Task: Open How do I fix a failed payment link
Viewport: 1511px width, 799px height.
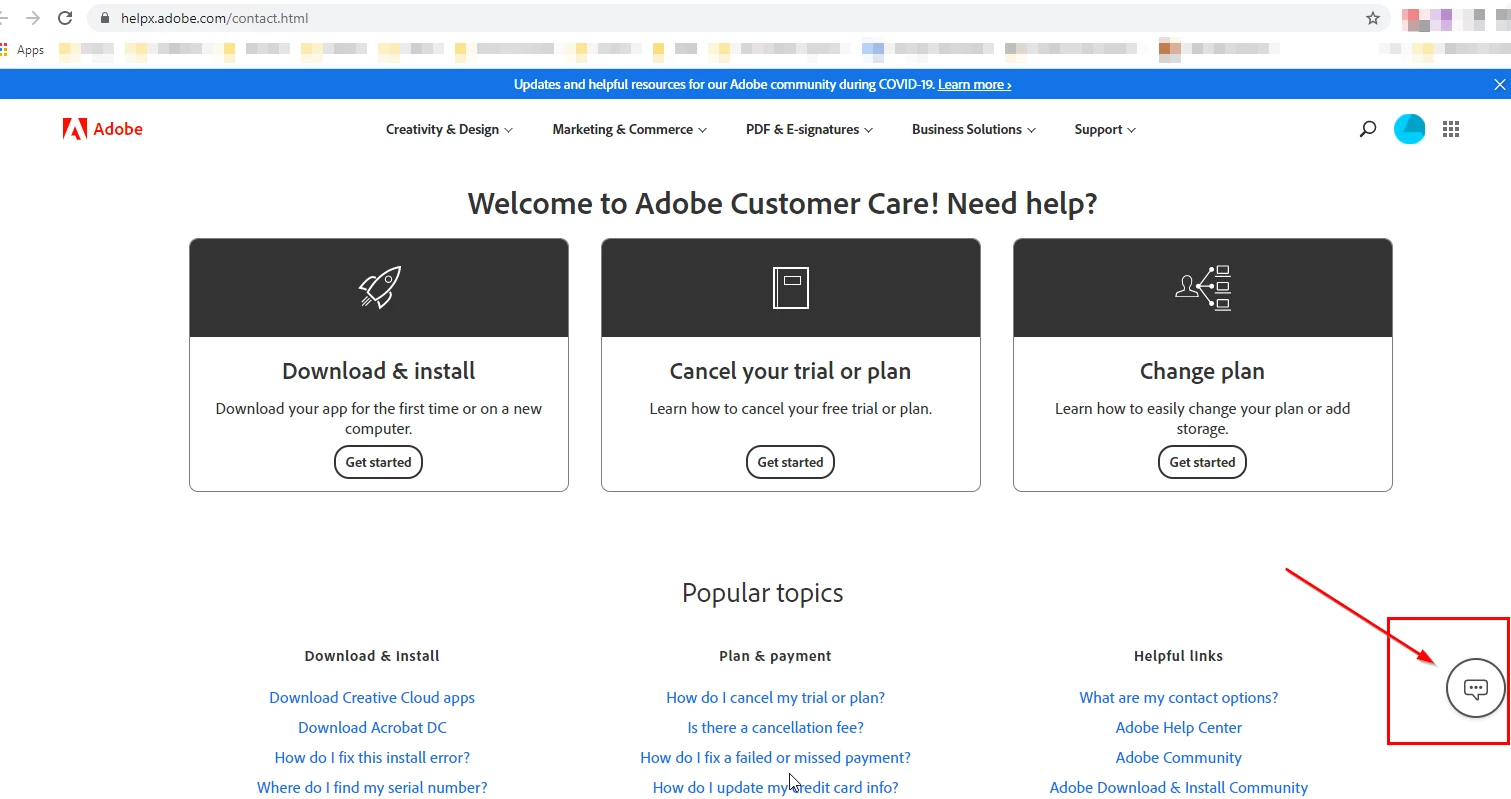Action: pyautogui.click(x=776, y=758)
